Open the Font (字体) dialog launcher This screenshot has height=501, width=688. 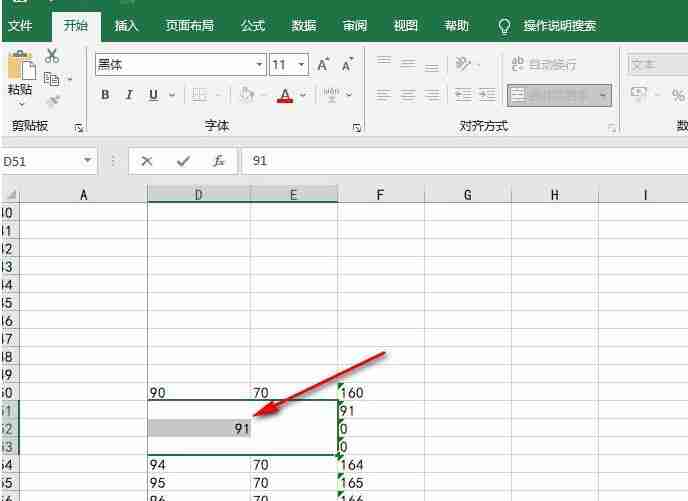pyautogui.click(x=357, y=128)
